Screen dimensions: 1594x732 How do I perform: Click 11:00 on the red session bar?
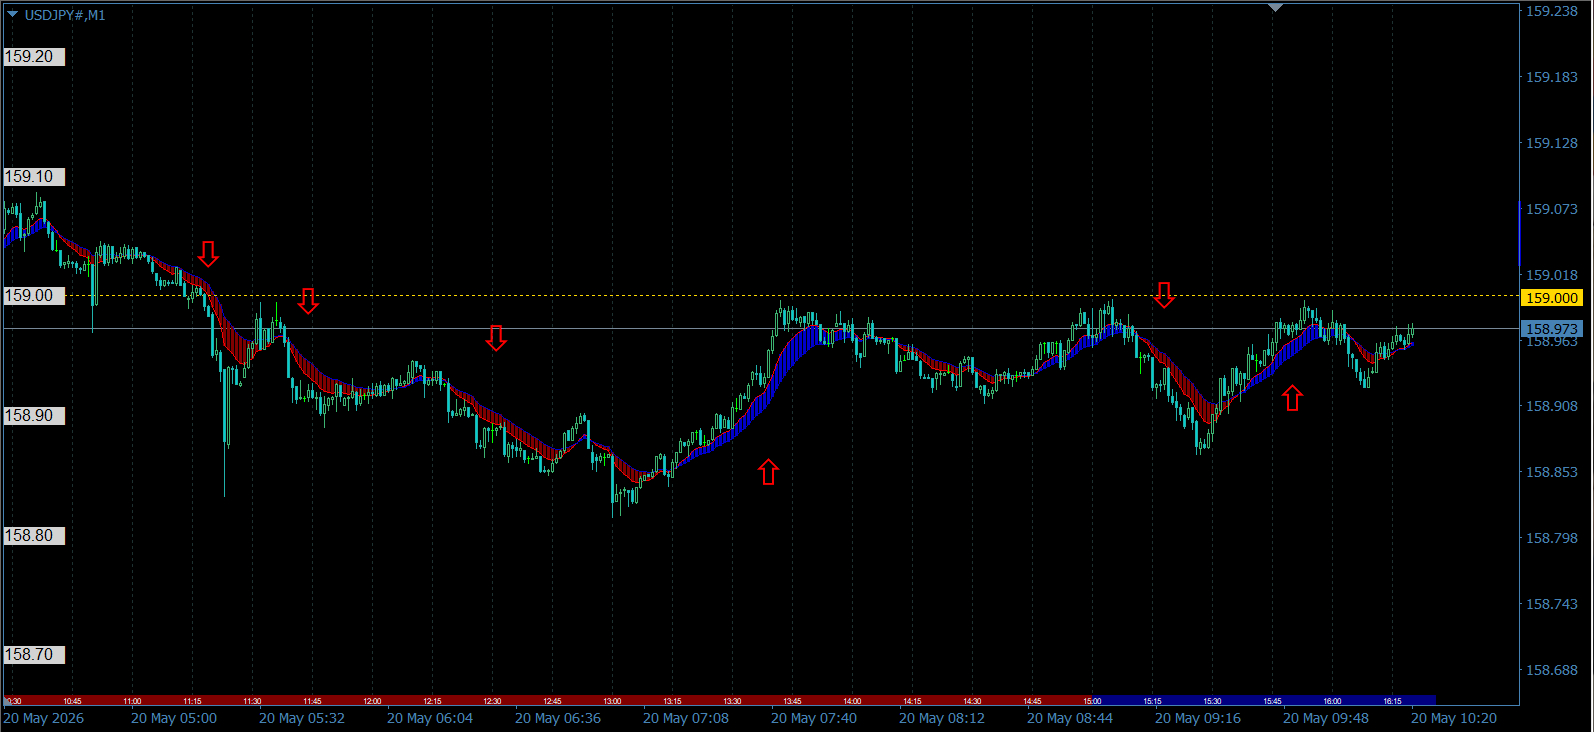(x=132, y=701)
